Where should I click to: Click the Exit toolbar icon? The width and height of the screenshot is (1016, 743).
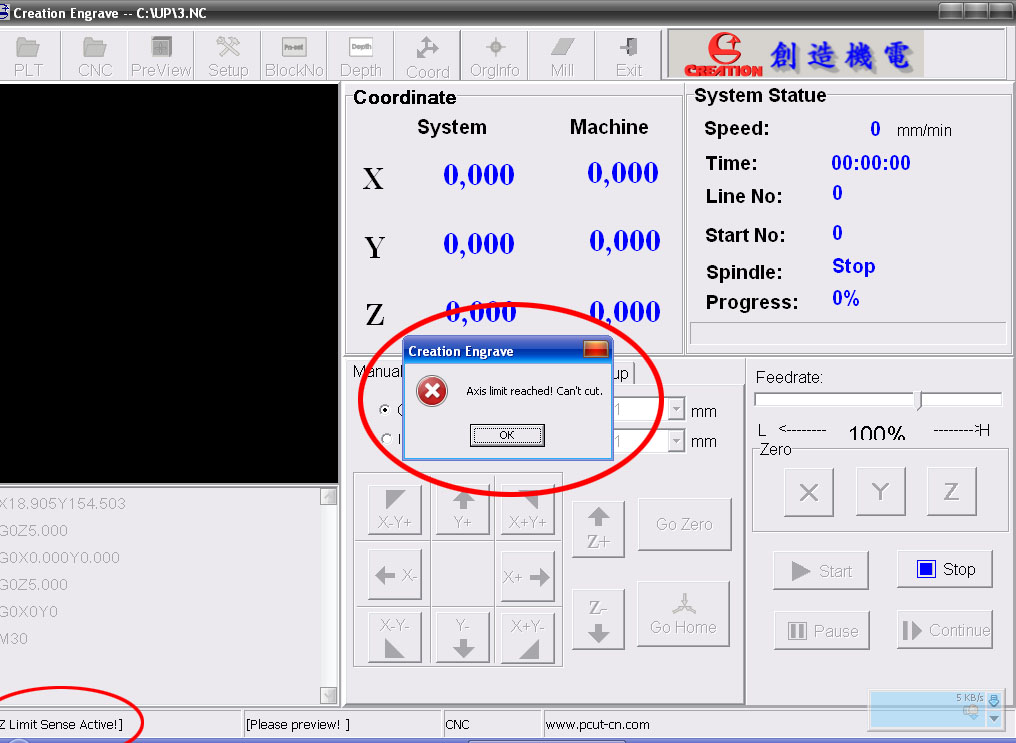[629, 56]
